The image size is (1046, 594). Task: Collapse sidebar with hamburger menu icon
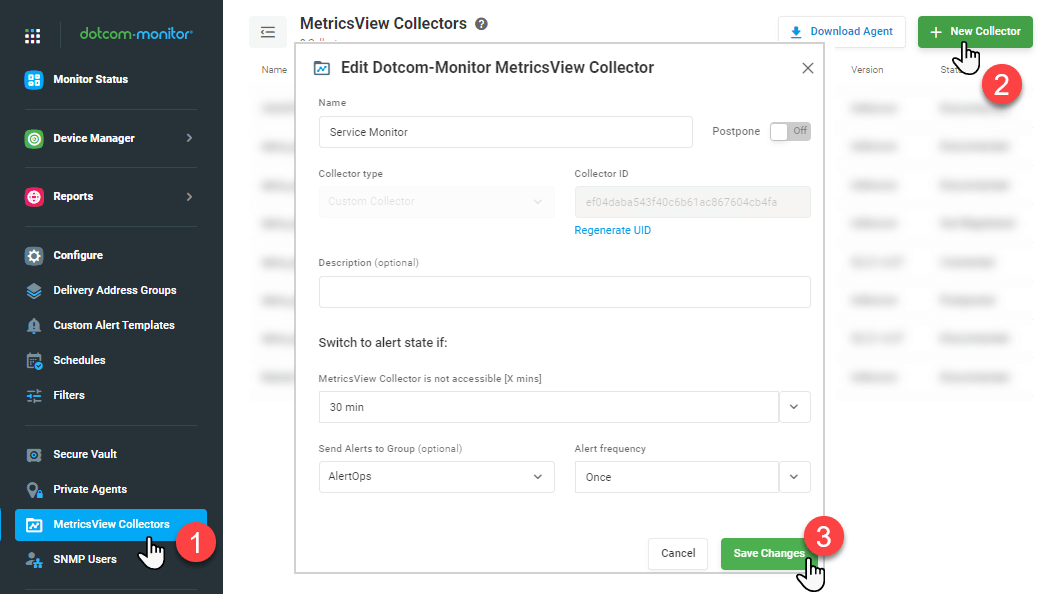tap(268, 32)
